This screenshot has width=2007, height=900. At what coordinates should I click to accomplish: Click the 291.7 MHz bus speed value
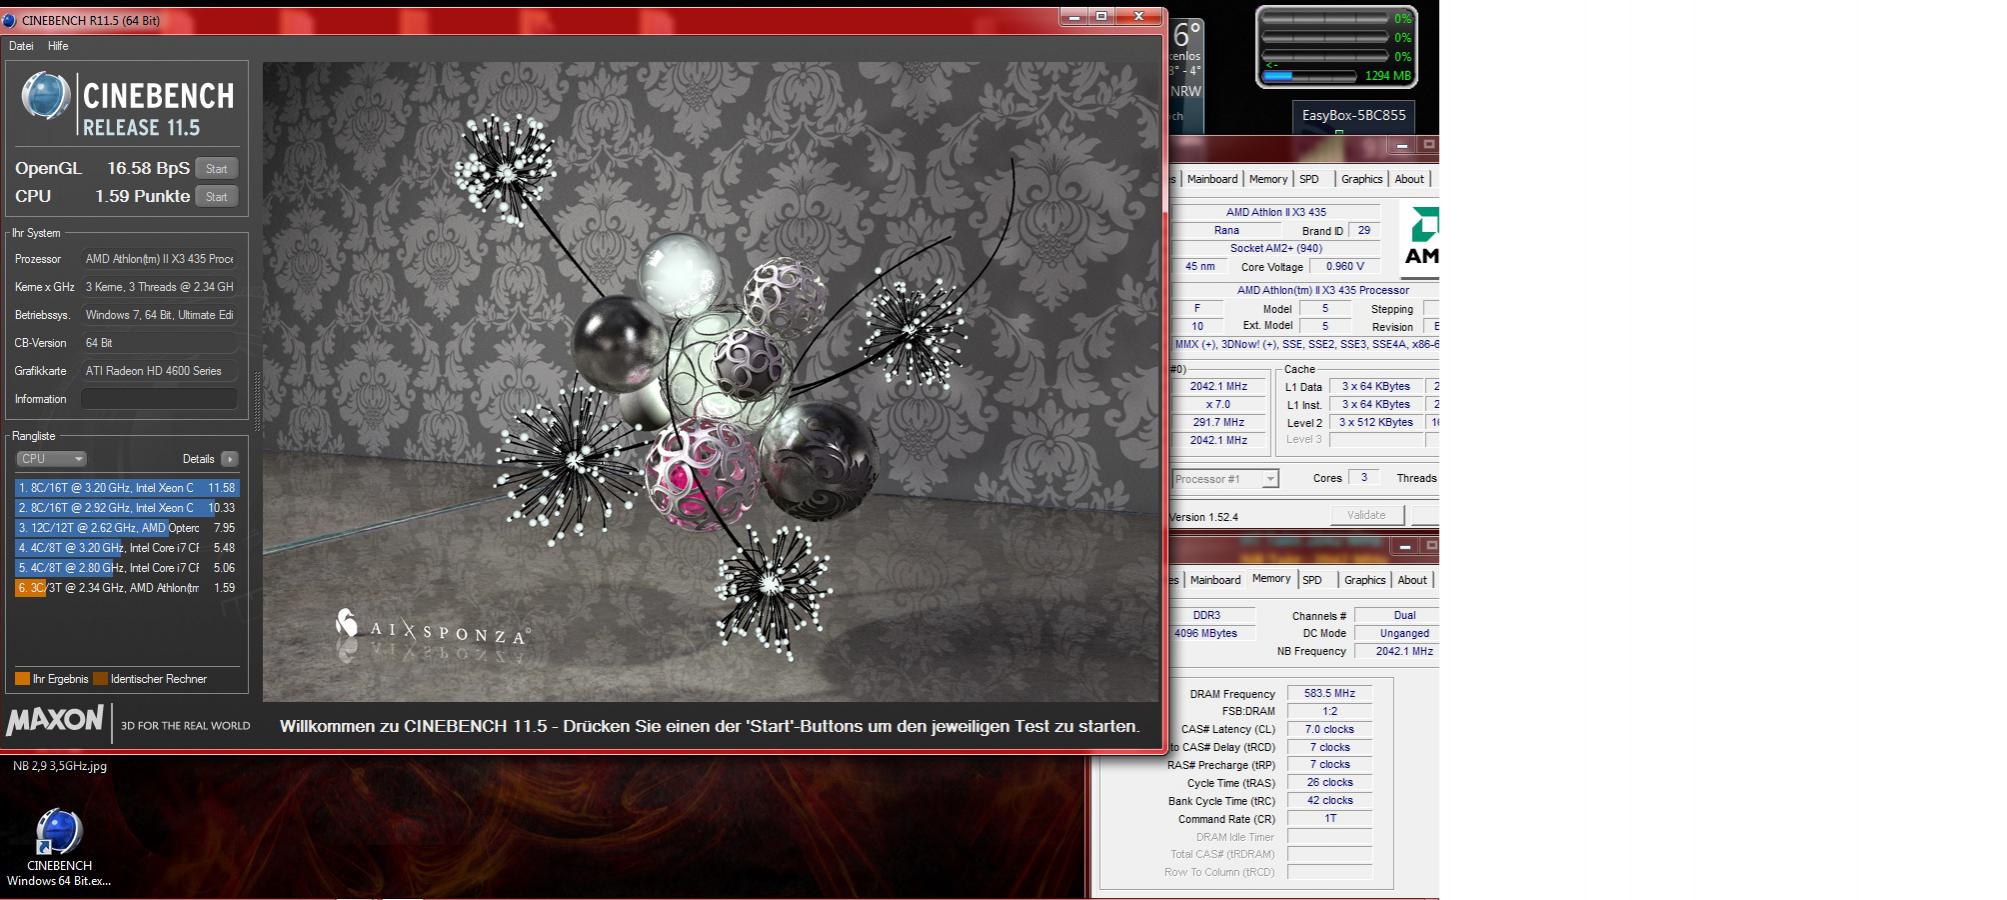1218,422
